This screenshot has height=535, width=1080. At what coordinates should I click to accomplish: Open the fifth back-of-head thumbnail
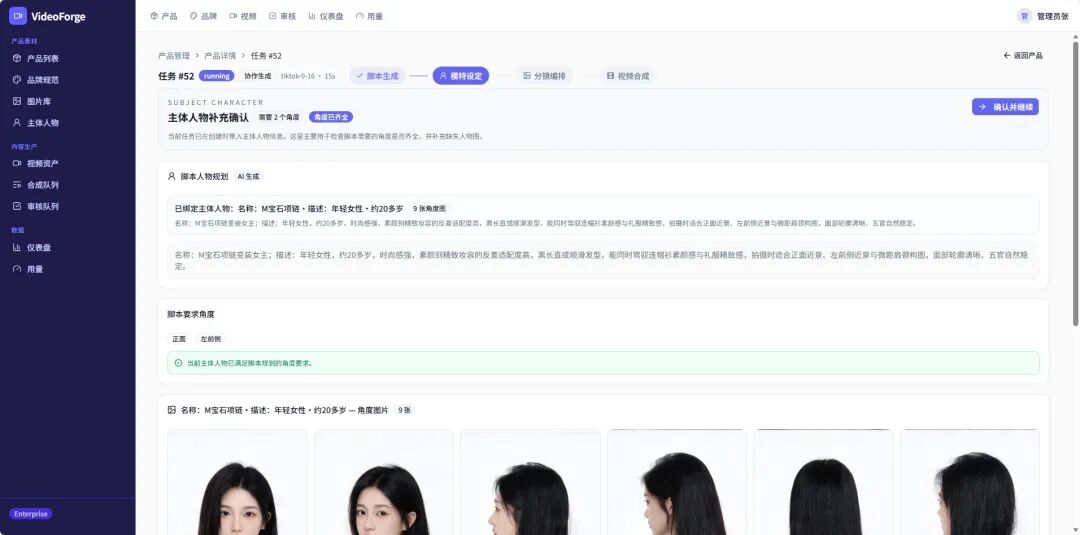[x=823, y=482]
